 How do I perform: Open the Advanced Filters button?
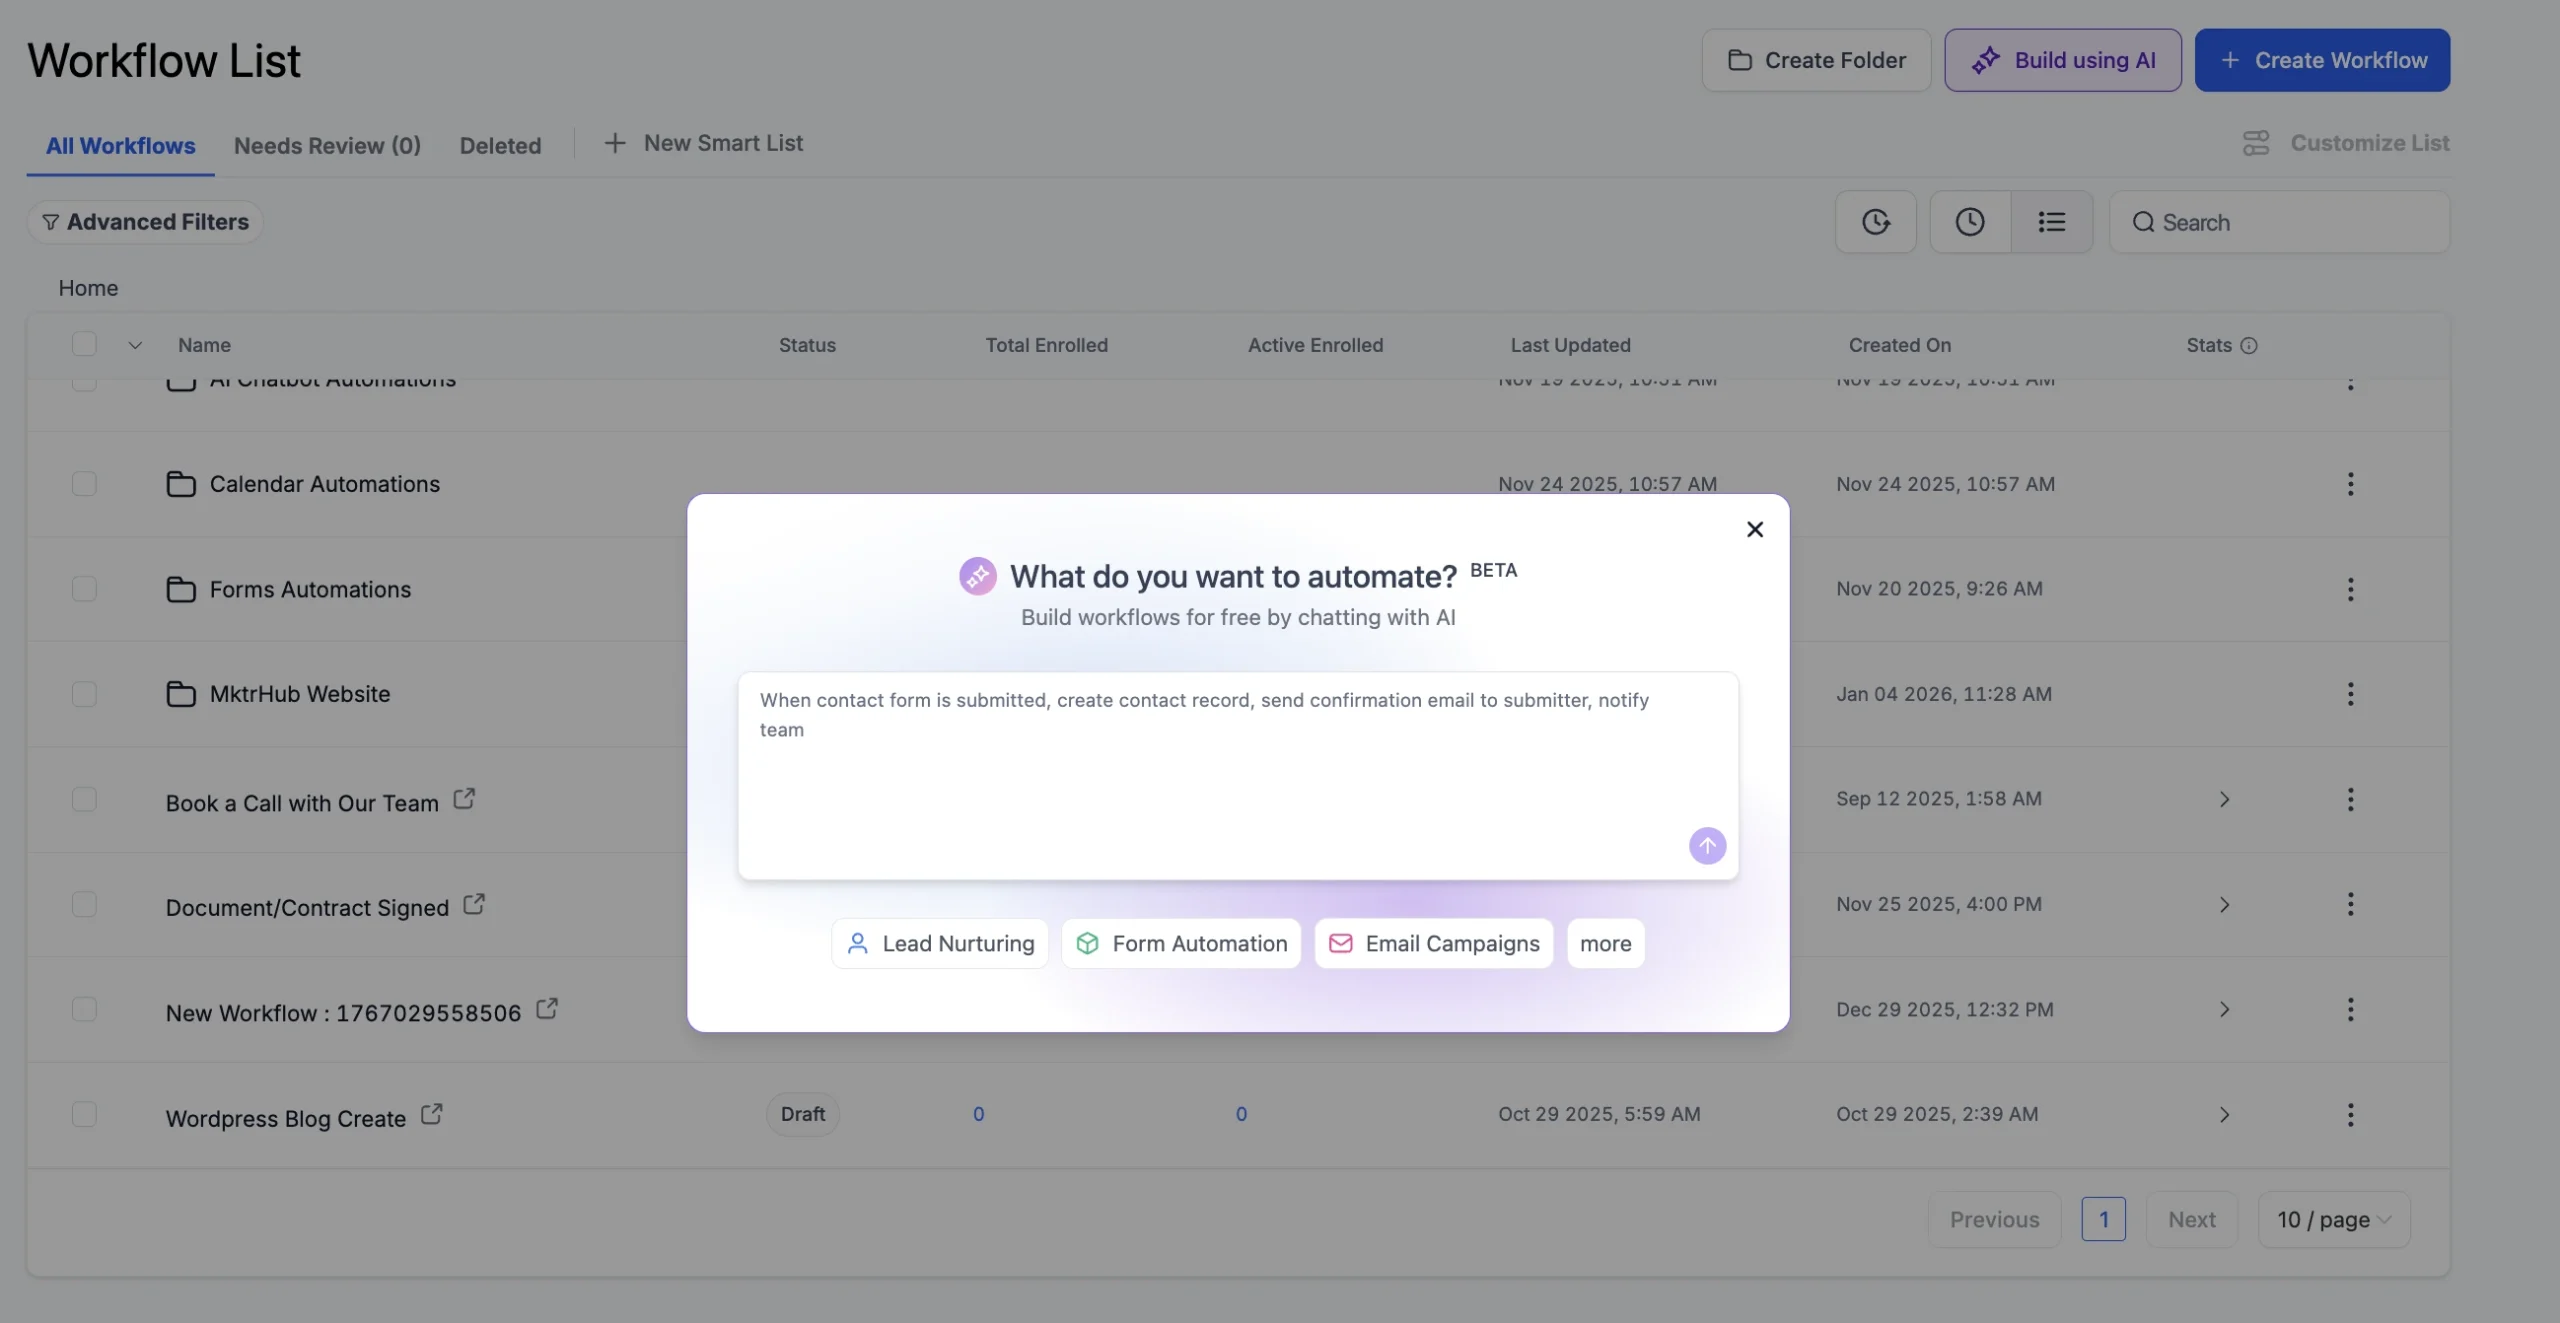pos(145,222)
